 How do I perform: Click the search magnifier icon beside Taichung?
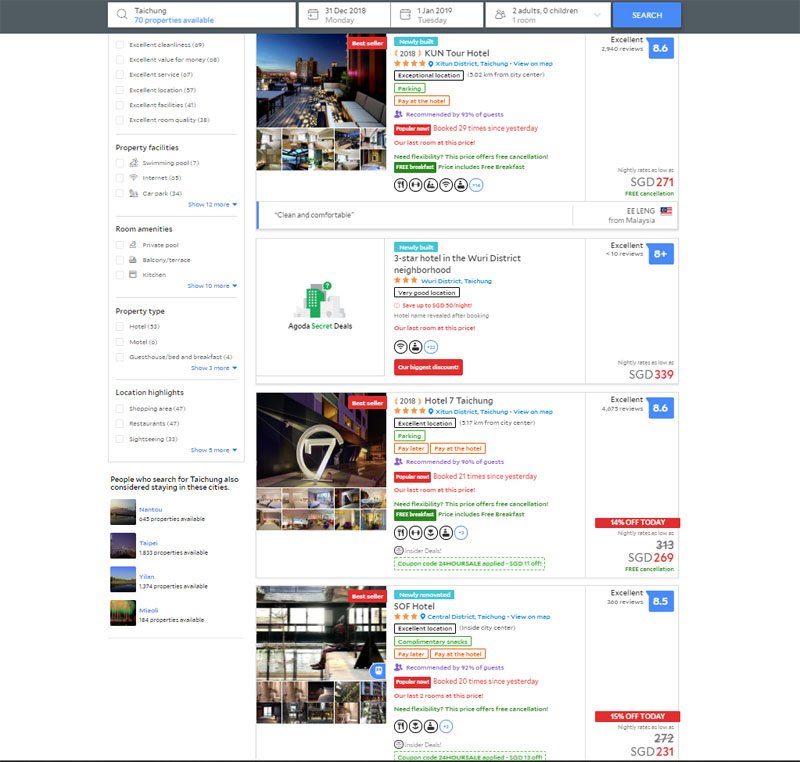pos(122,14)
